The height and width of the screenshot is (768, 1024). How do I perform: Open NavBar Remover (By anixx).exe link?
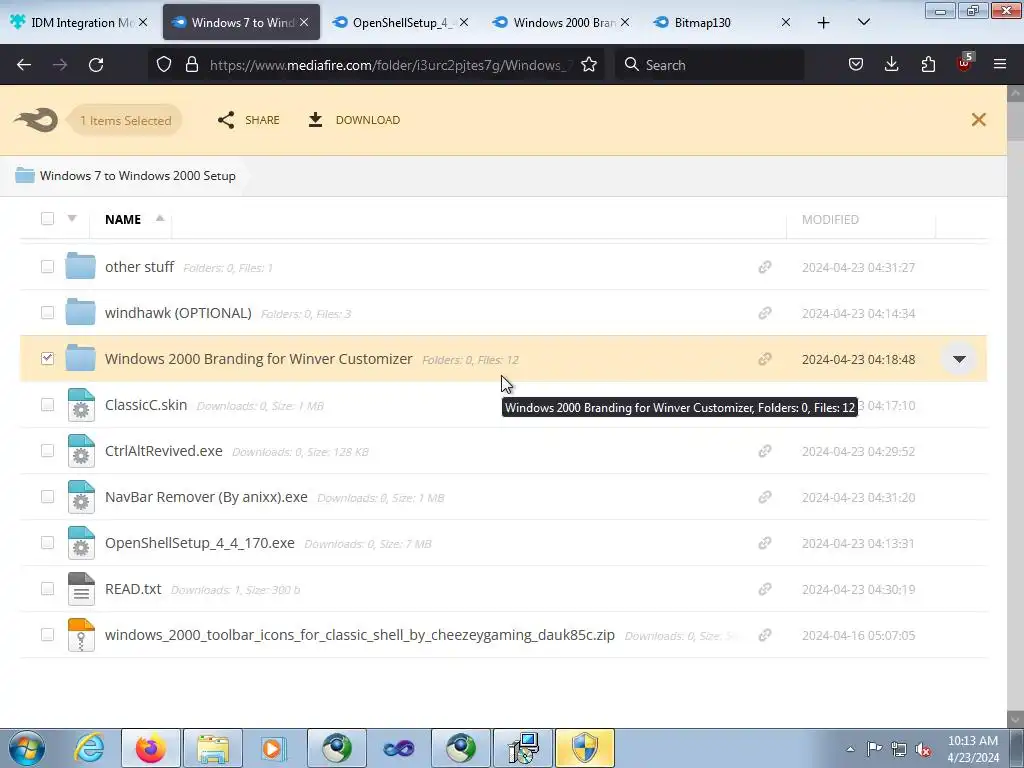206,497
